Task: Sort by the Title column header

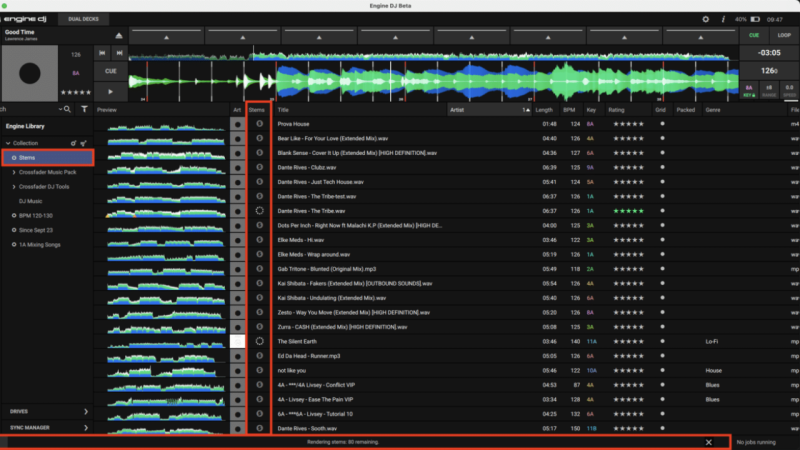Action: click(x=360, y=110)
